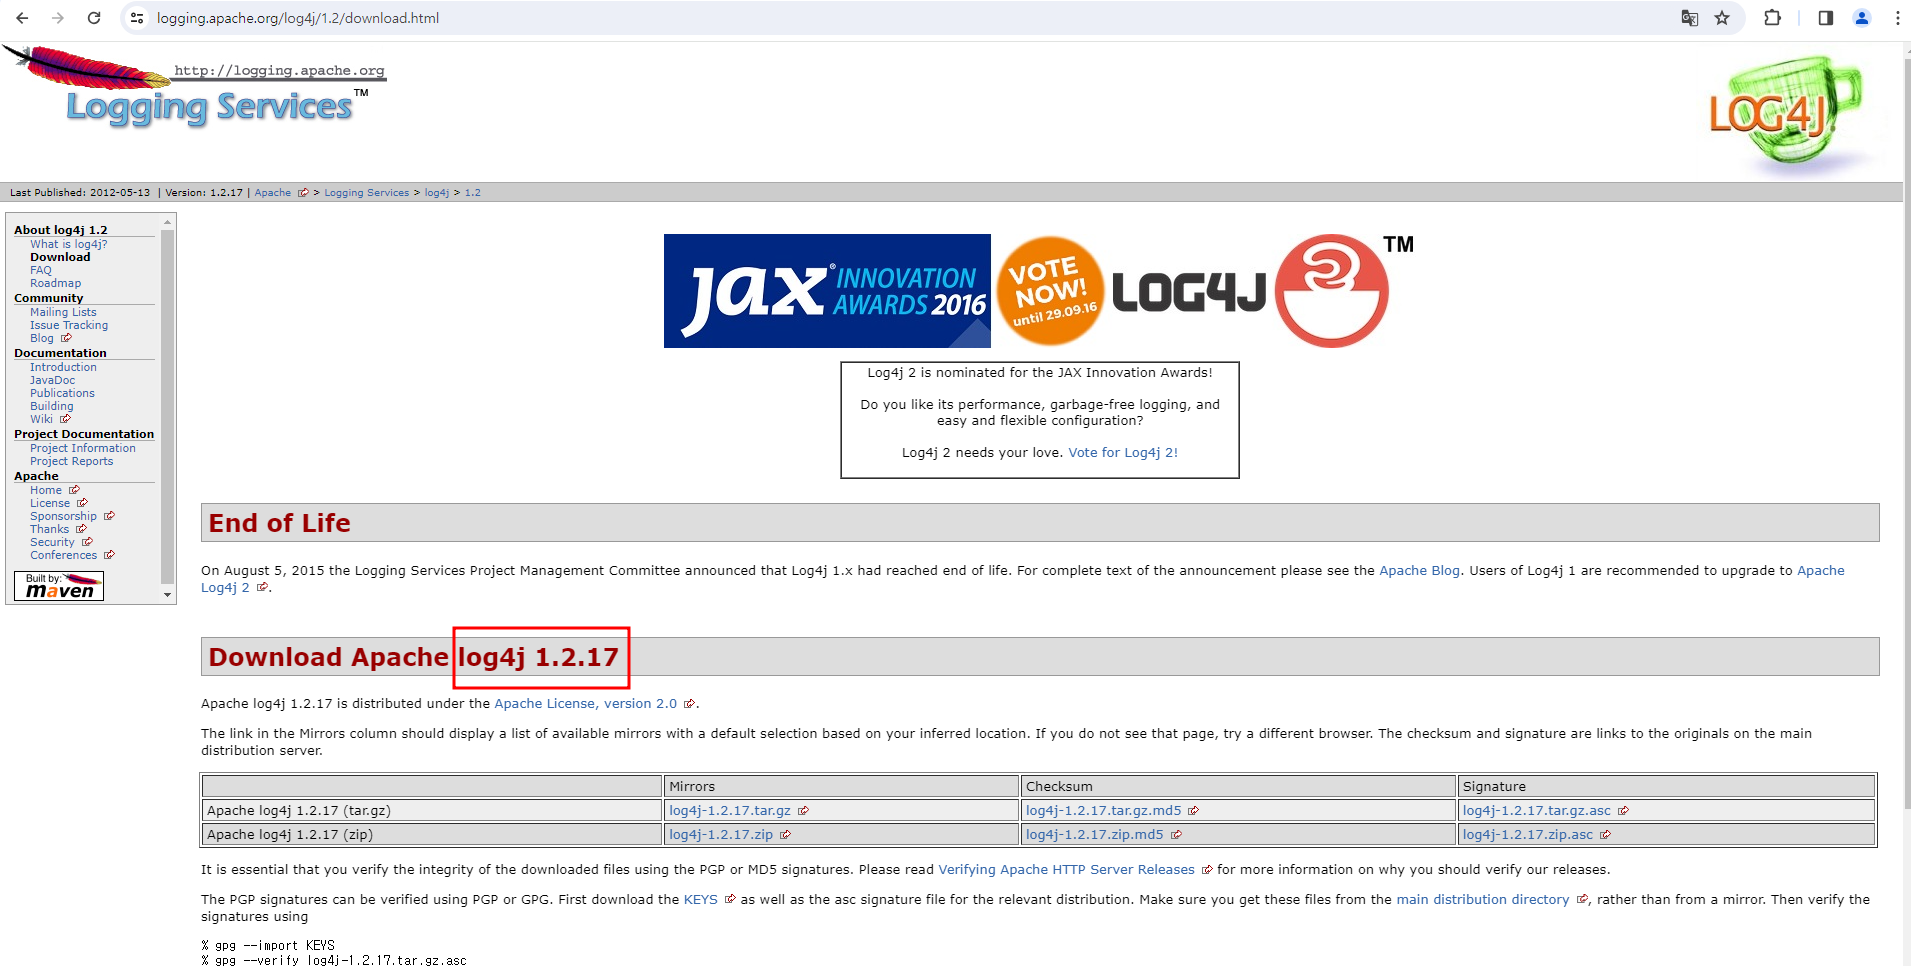
Task: Open site information icon in address bar
Action: (137, 18)
